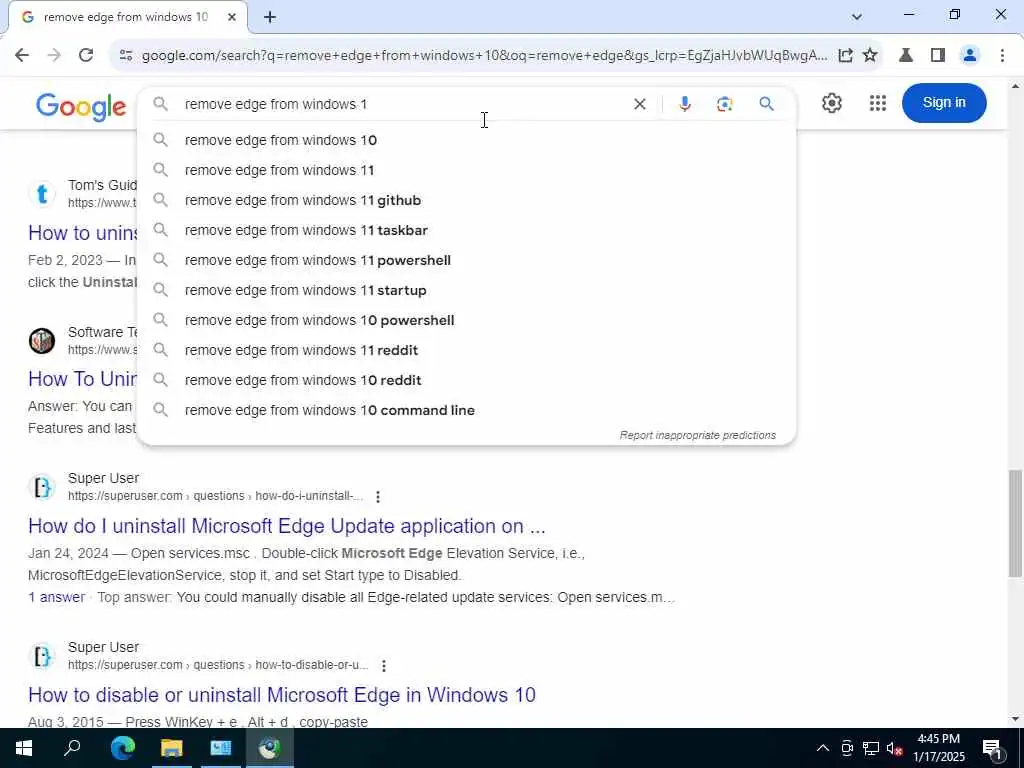The image size is (1024, 768).
Task: Open Chrome Labs flask icon
Action: coord(906,56)
